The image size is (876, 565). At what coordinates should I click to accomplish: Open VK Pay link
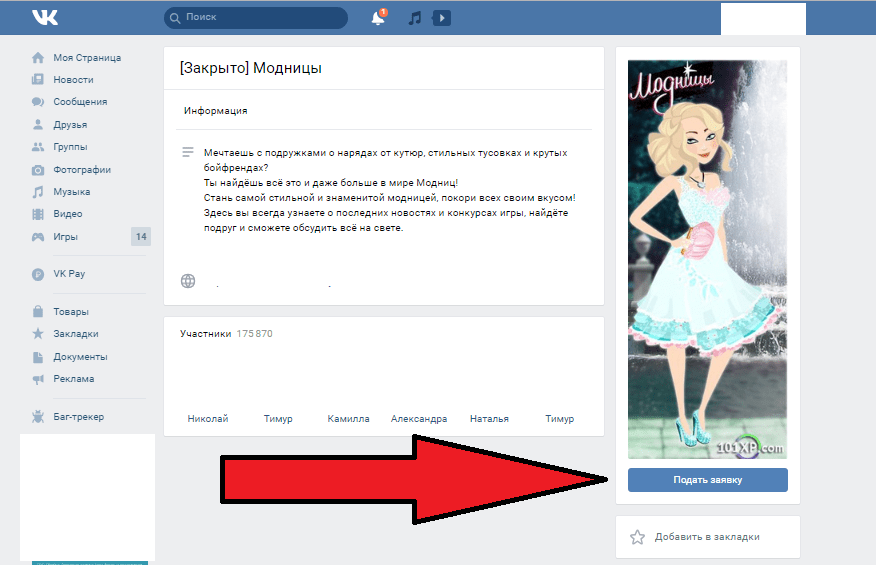(69, 274)
